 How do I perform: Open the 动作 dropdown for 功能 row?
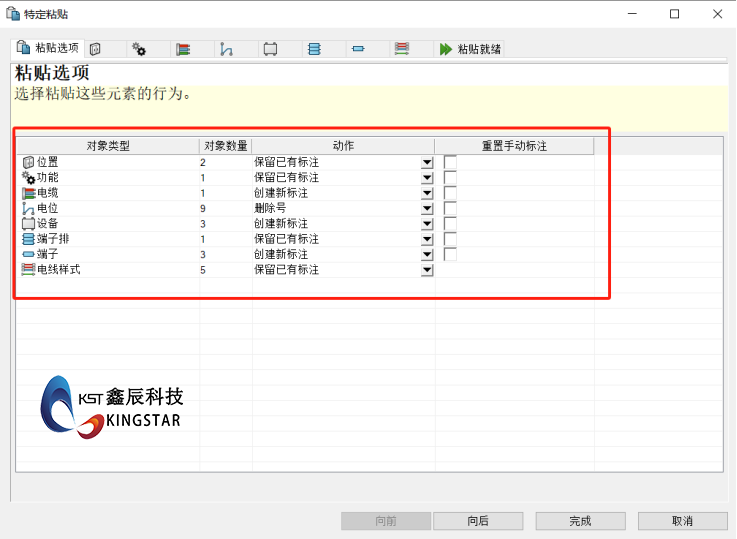pyautogui.click(x=427, y=178)
